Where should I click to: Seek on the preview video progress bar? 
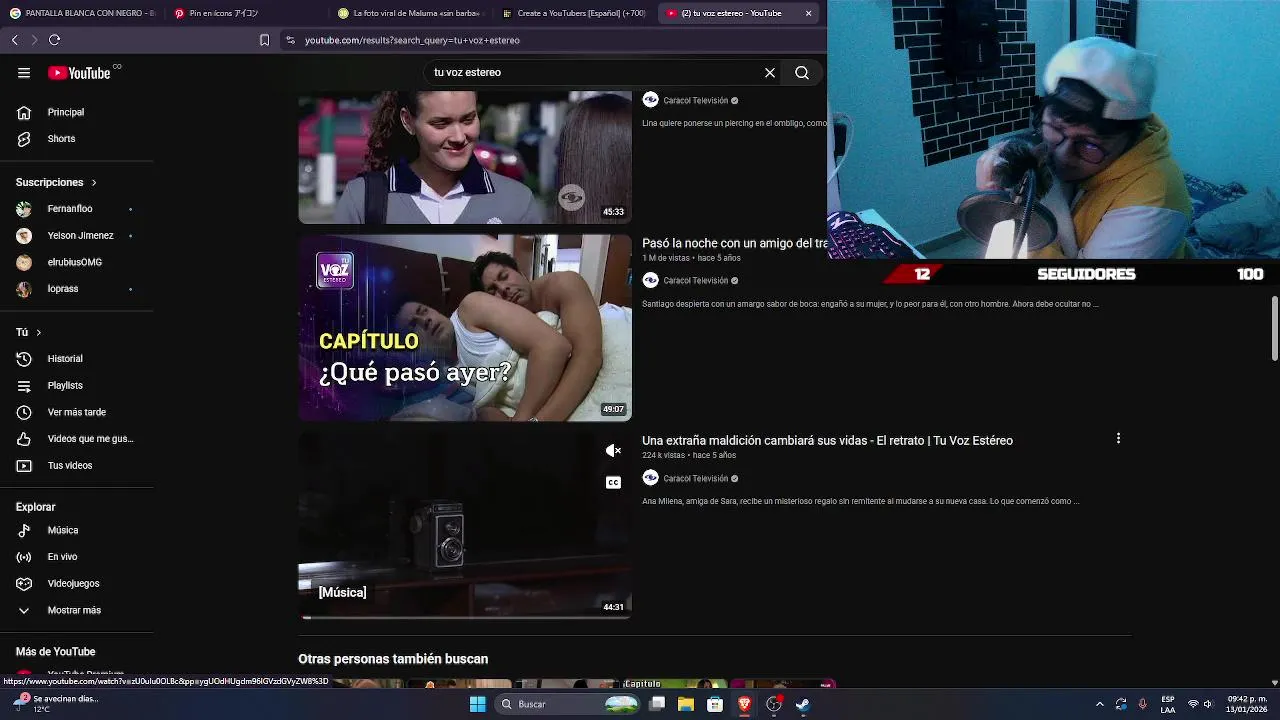465,617
